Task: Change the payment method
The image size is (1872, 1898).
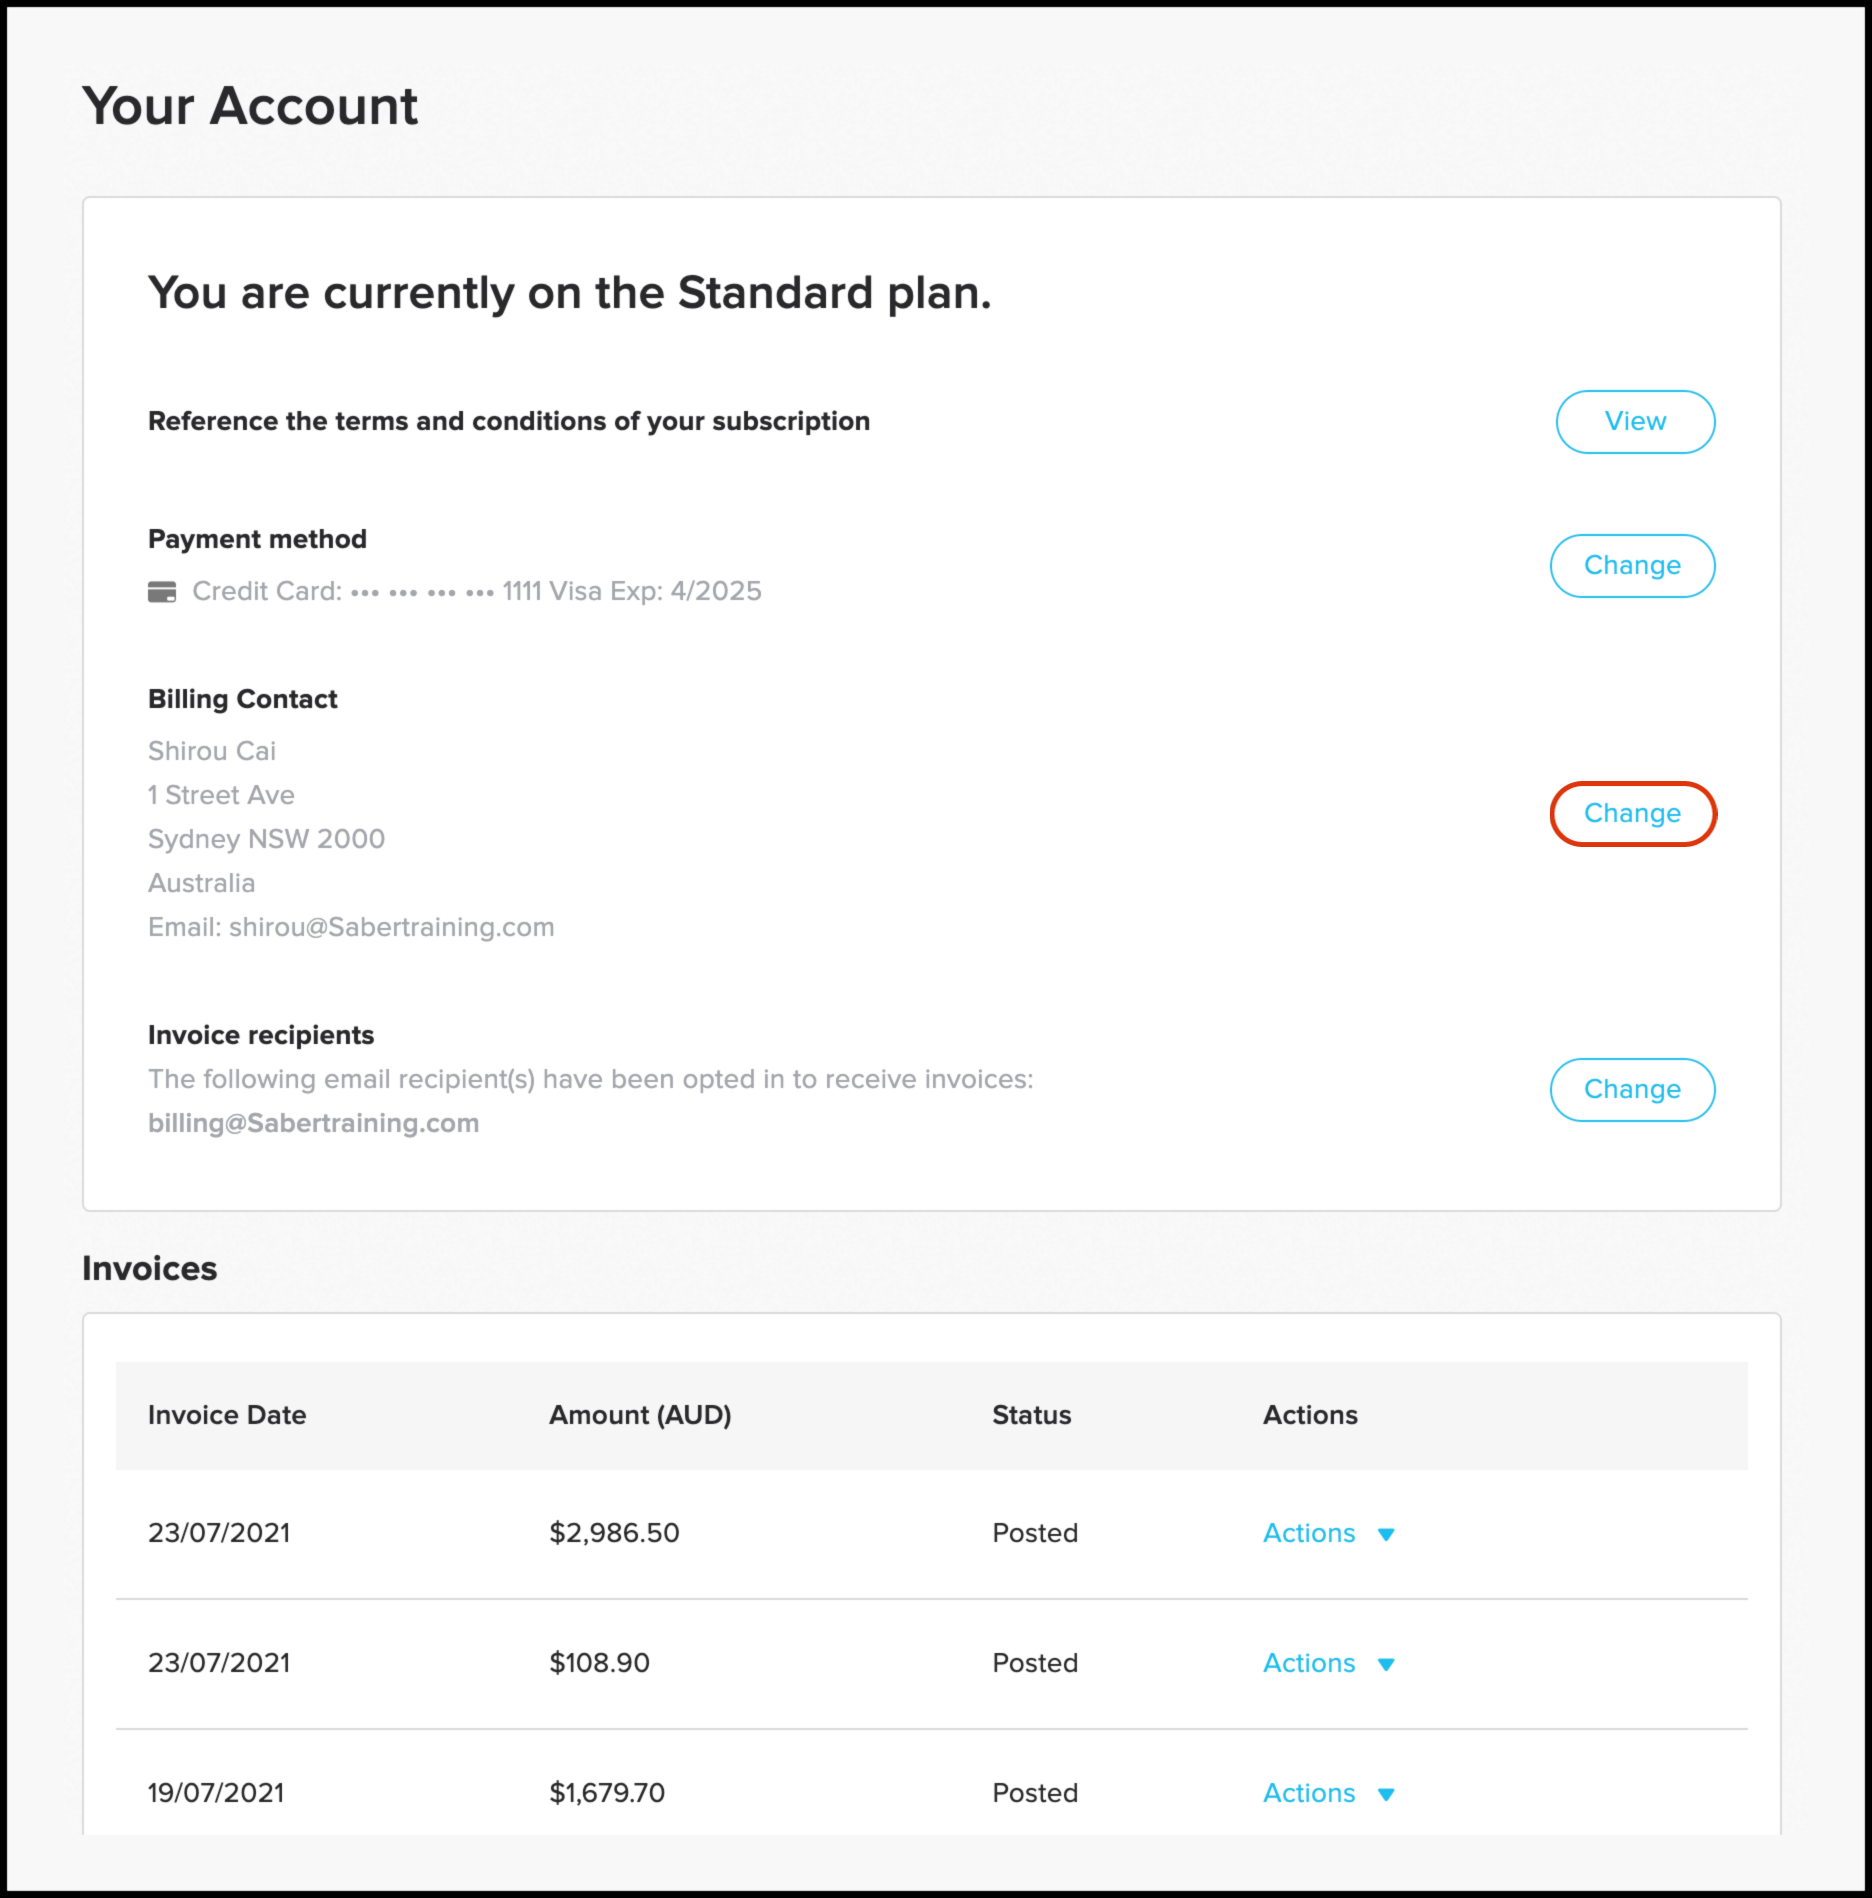Action: click(1632, 566)
